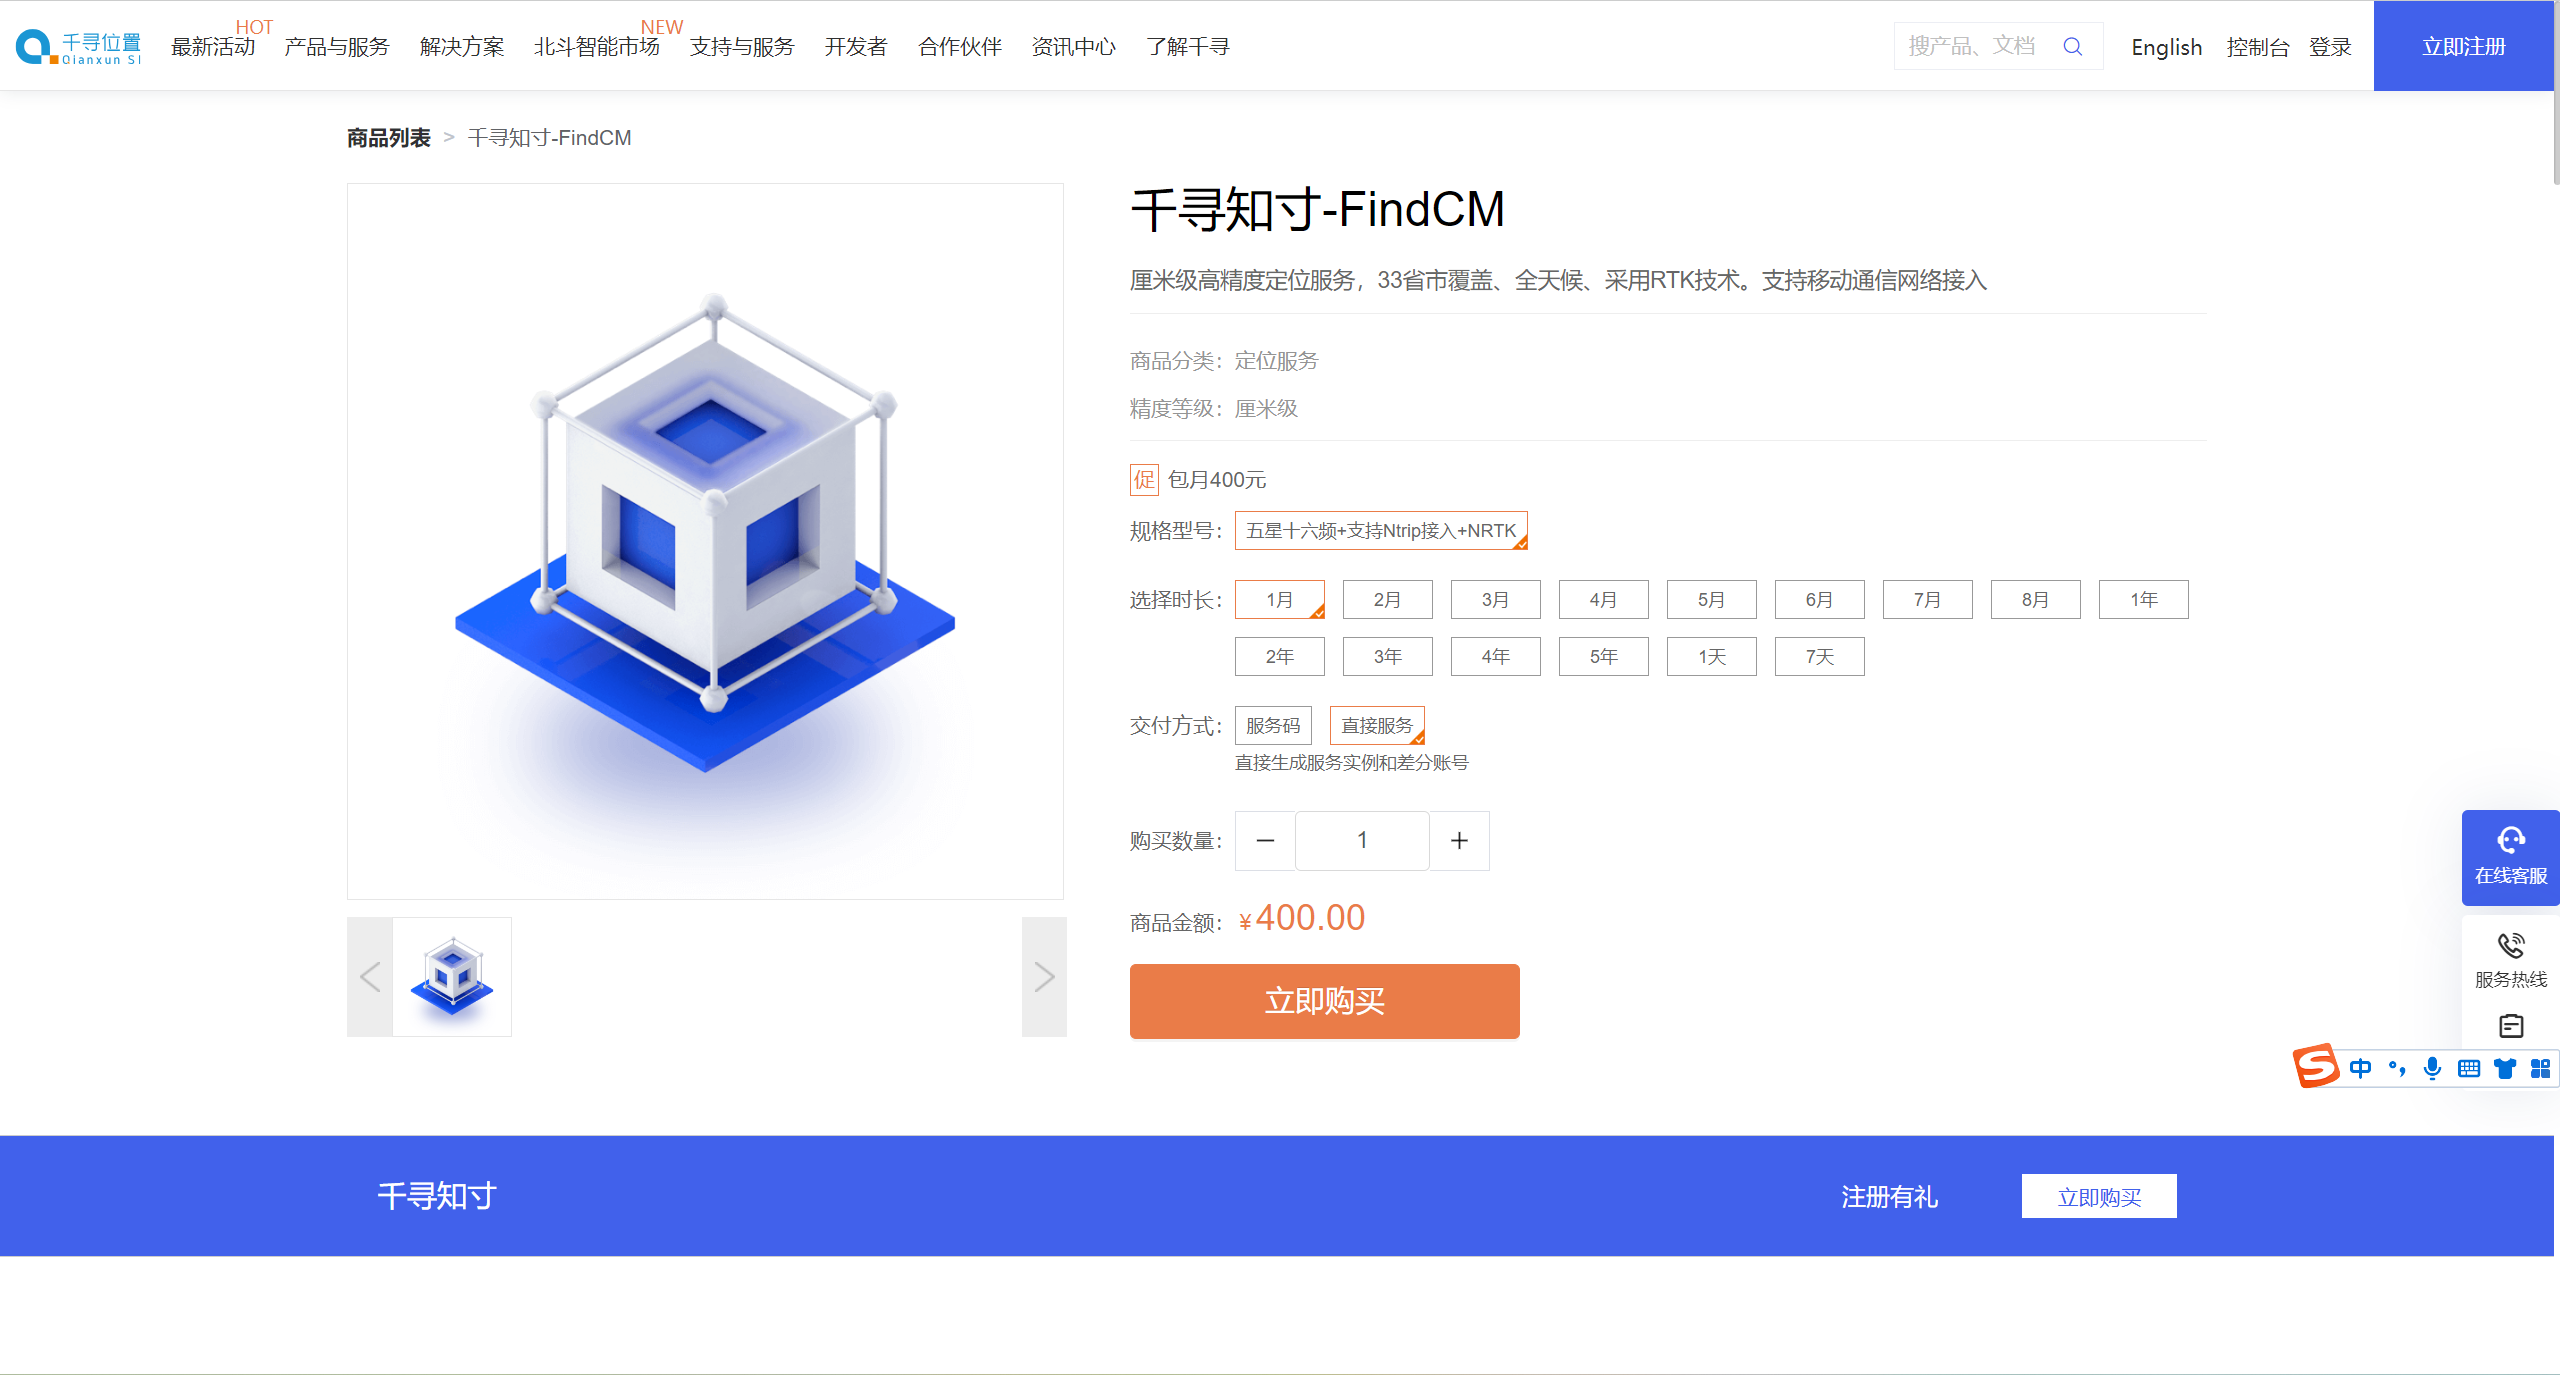Click the online customer service icon

(x=2513, y=853)
